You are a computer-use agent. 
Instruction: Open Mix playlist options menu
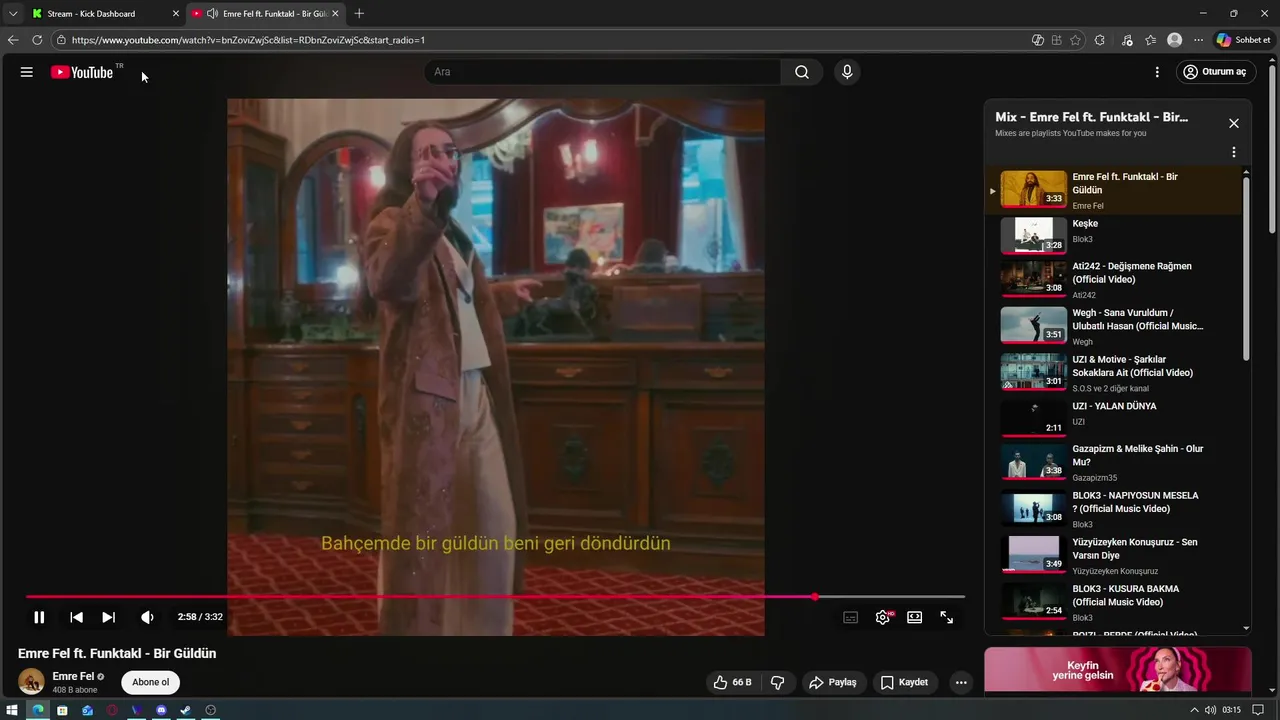click(1233, 152)
